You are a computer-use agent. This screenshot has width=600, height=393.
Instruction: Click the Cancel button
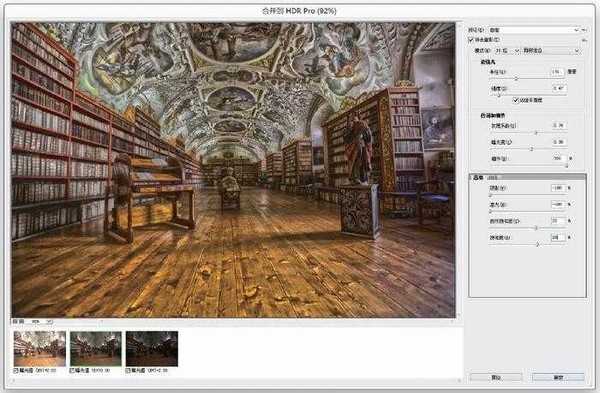click(496, 377)
